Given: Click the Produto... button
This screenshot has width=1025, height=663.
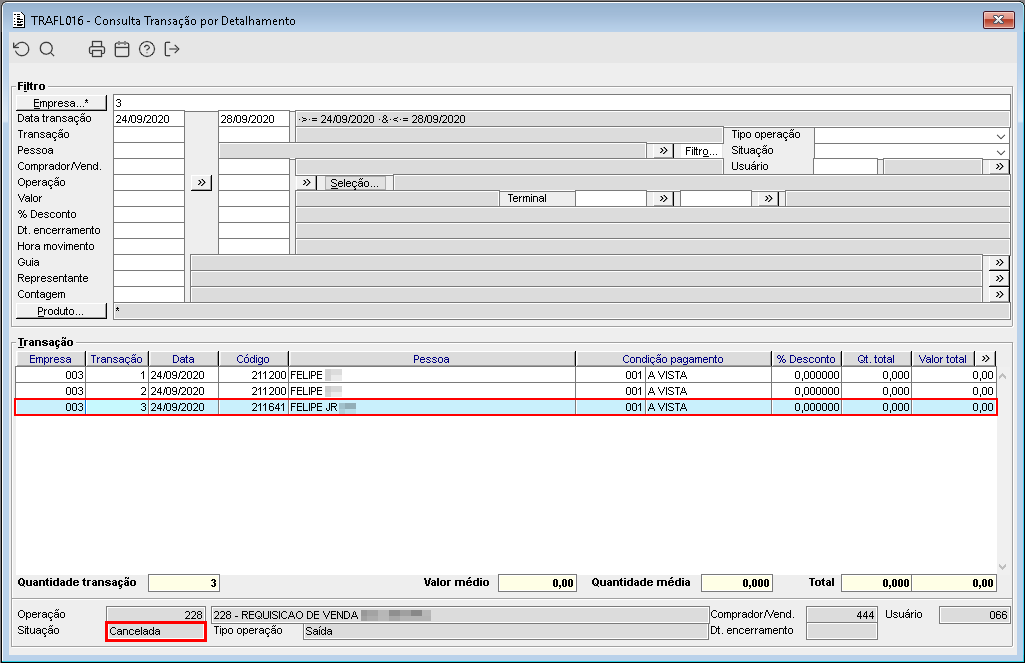Looking at the screenshot, I should click(x=61, y=311).
